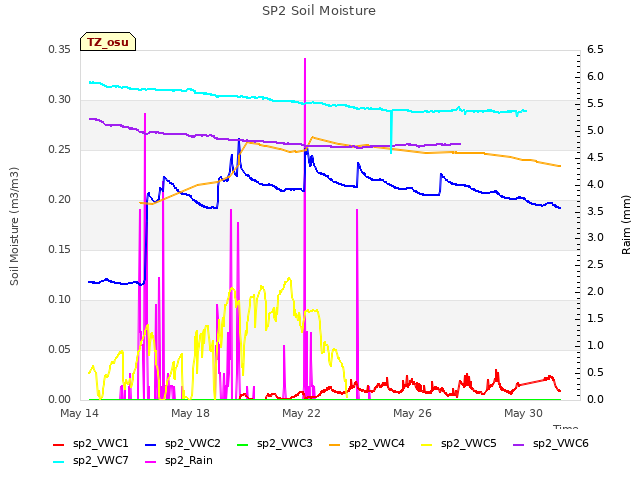Click the 1.5 right axis value
This screenshot has height=480, width=640.
click(595, 319)
